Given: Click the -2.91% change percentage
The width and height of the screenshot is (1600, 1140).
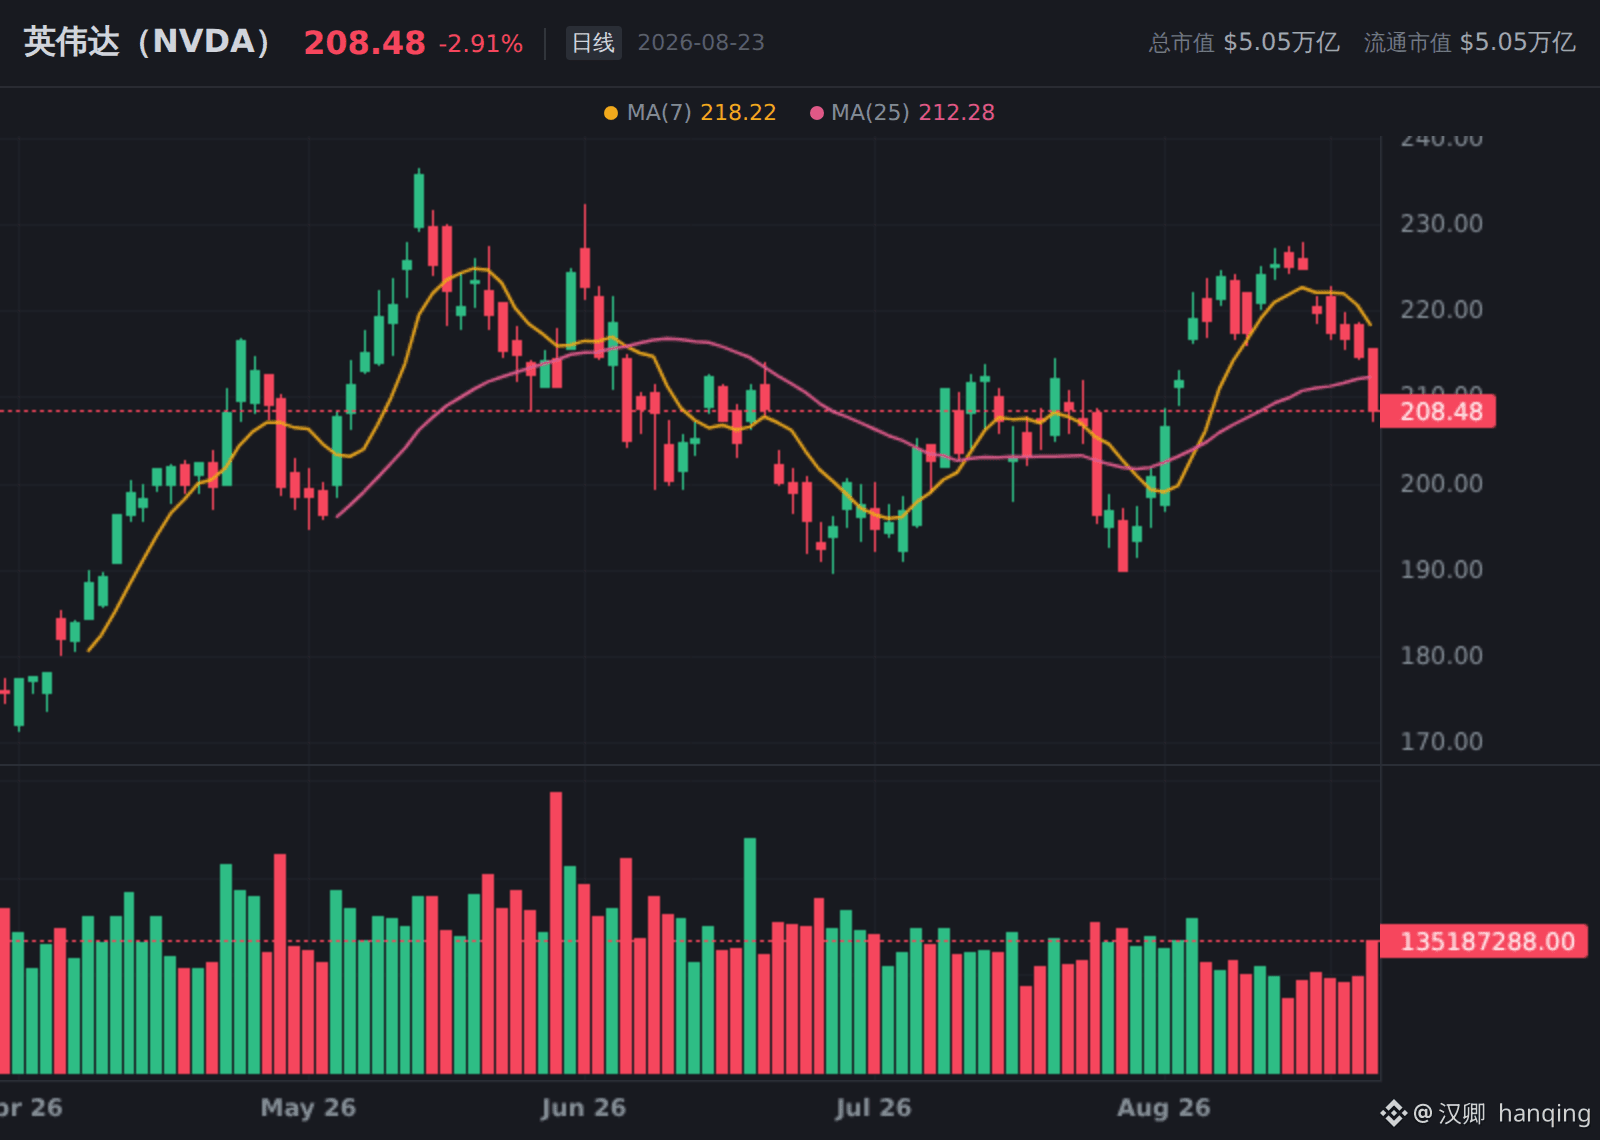Looking at the screenshot, I should (x=481, y=44).
